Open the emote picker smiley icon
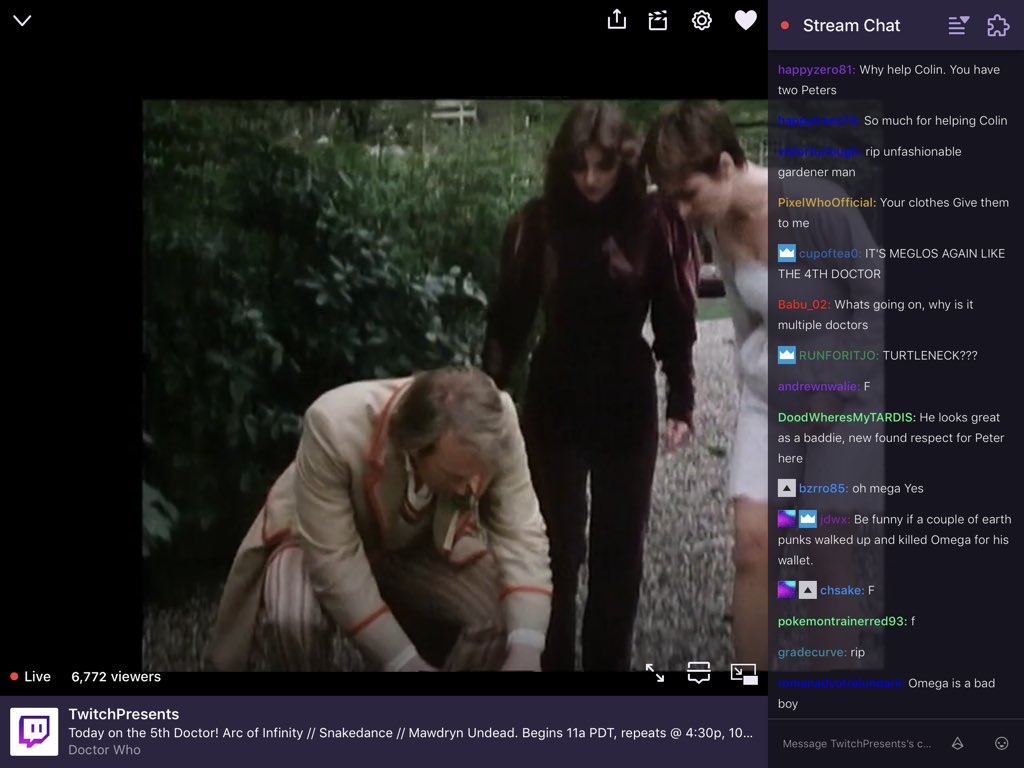This screenshot has height=768, width=1024. 1001,743
